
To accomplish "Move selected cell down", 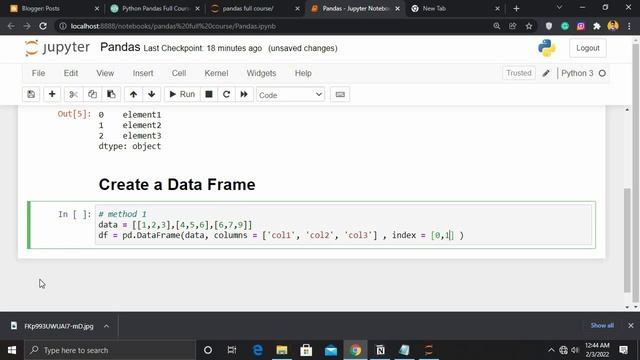I will (151, 94).
